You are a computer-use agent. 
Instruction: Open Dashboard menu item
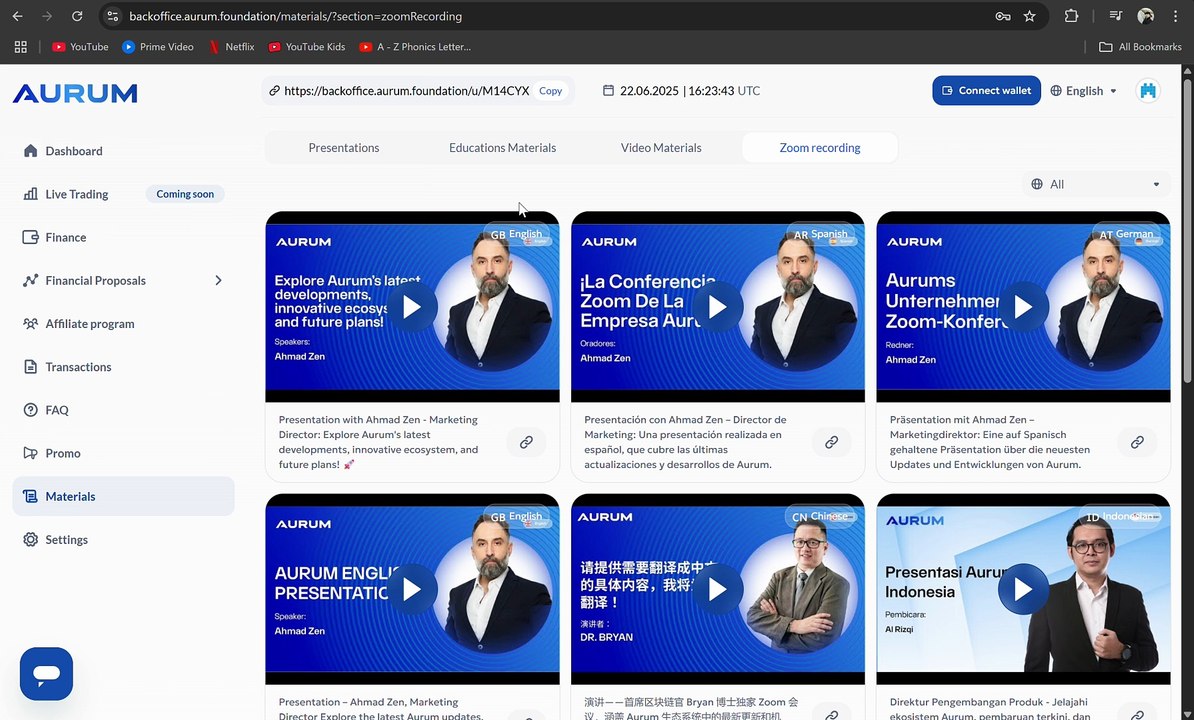click(123, 151)
